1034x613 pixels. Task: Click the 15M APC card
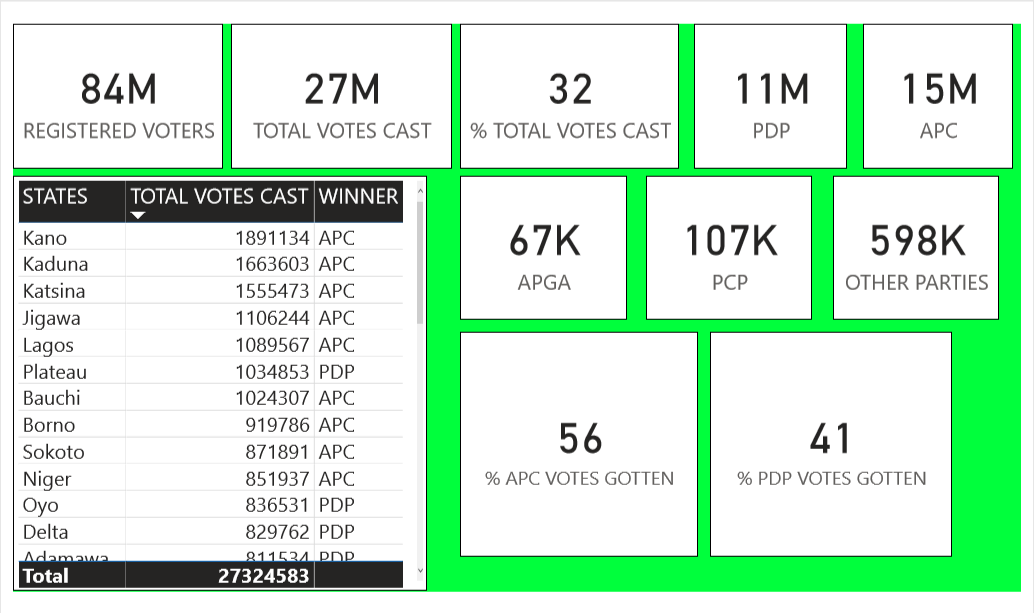coord(938,97)
